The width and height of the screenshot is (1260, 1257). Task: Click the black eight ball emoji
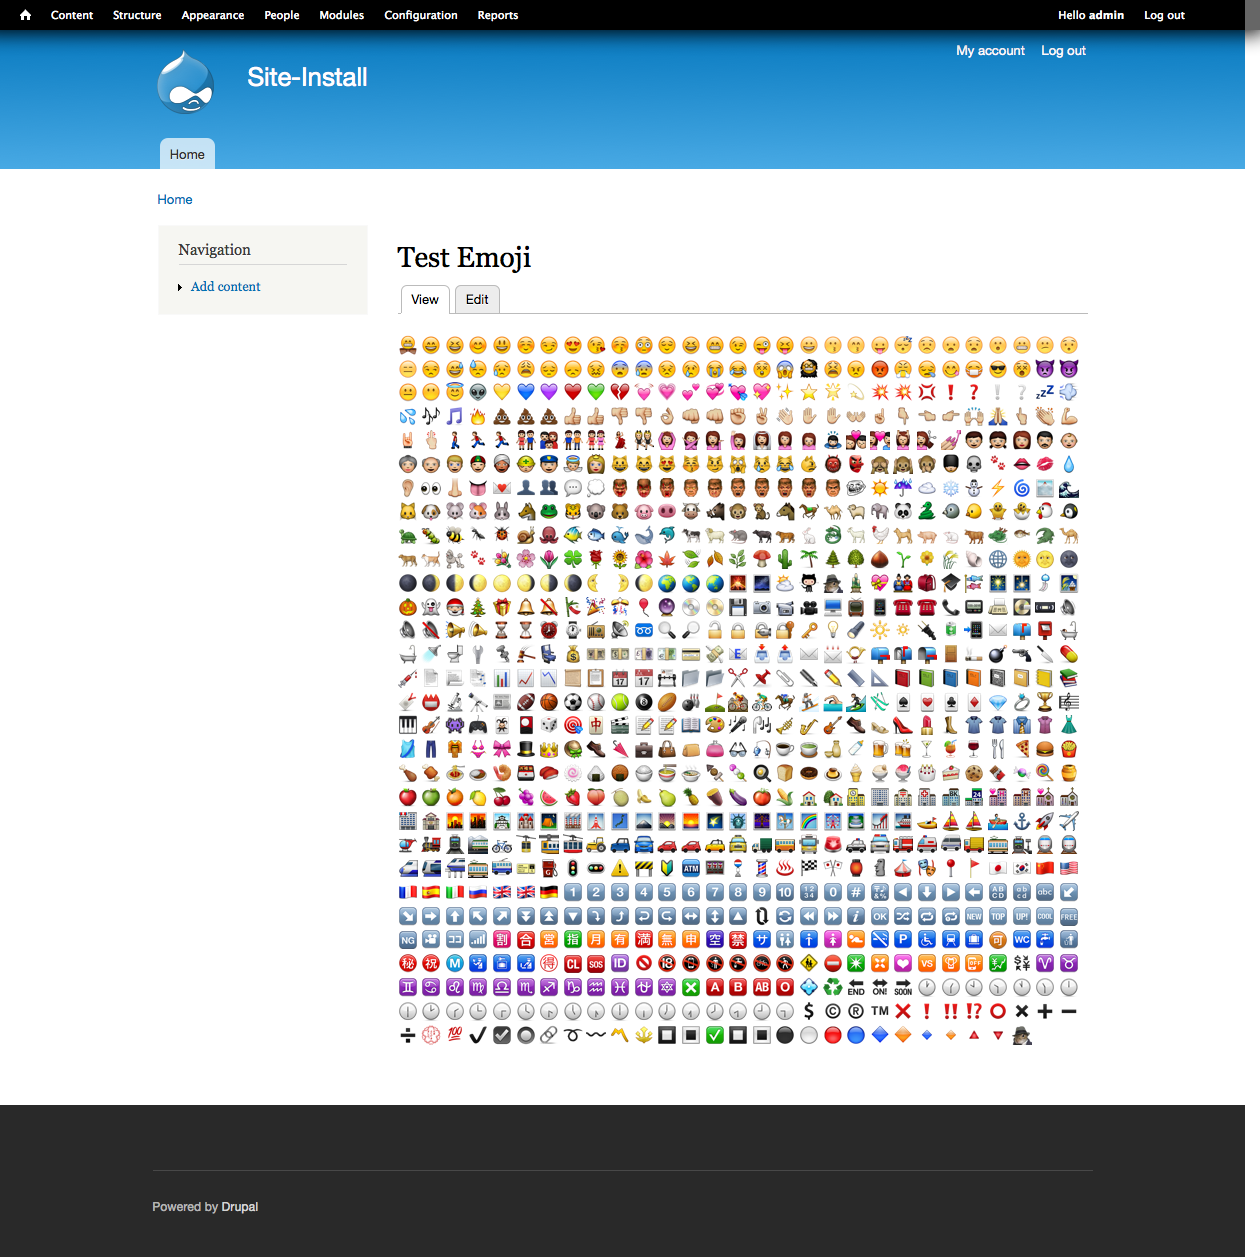(x=644, y=702)
